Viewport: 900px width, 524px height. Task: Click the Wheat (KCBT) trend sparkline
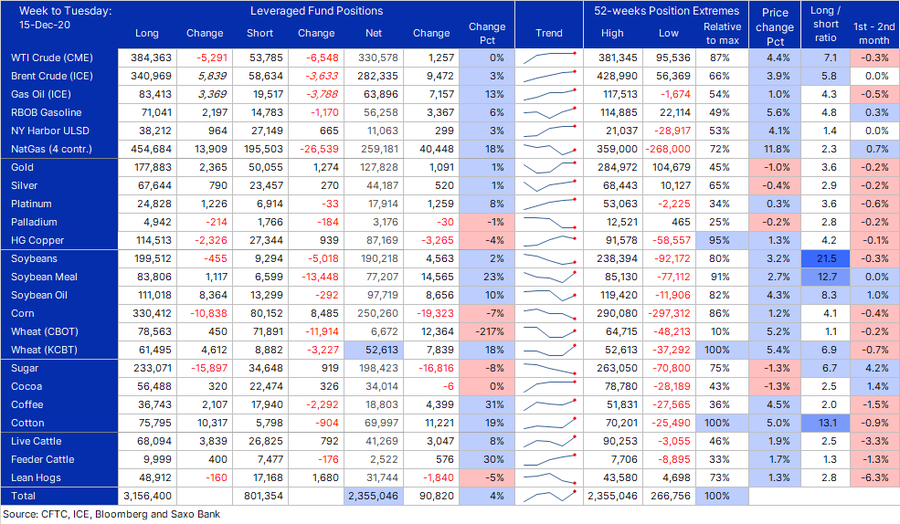point(549,349)
